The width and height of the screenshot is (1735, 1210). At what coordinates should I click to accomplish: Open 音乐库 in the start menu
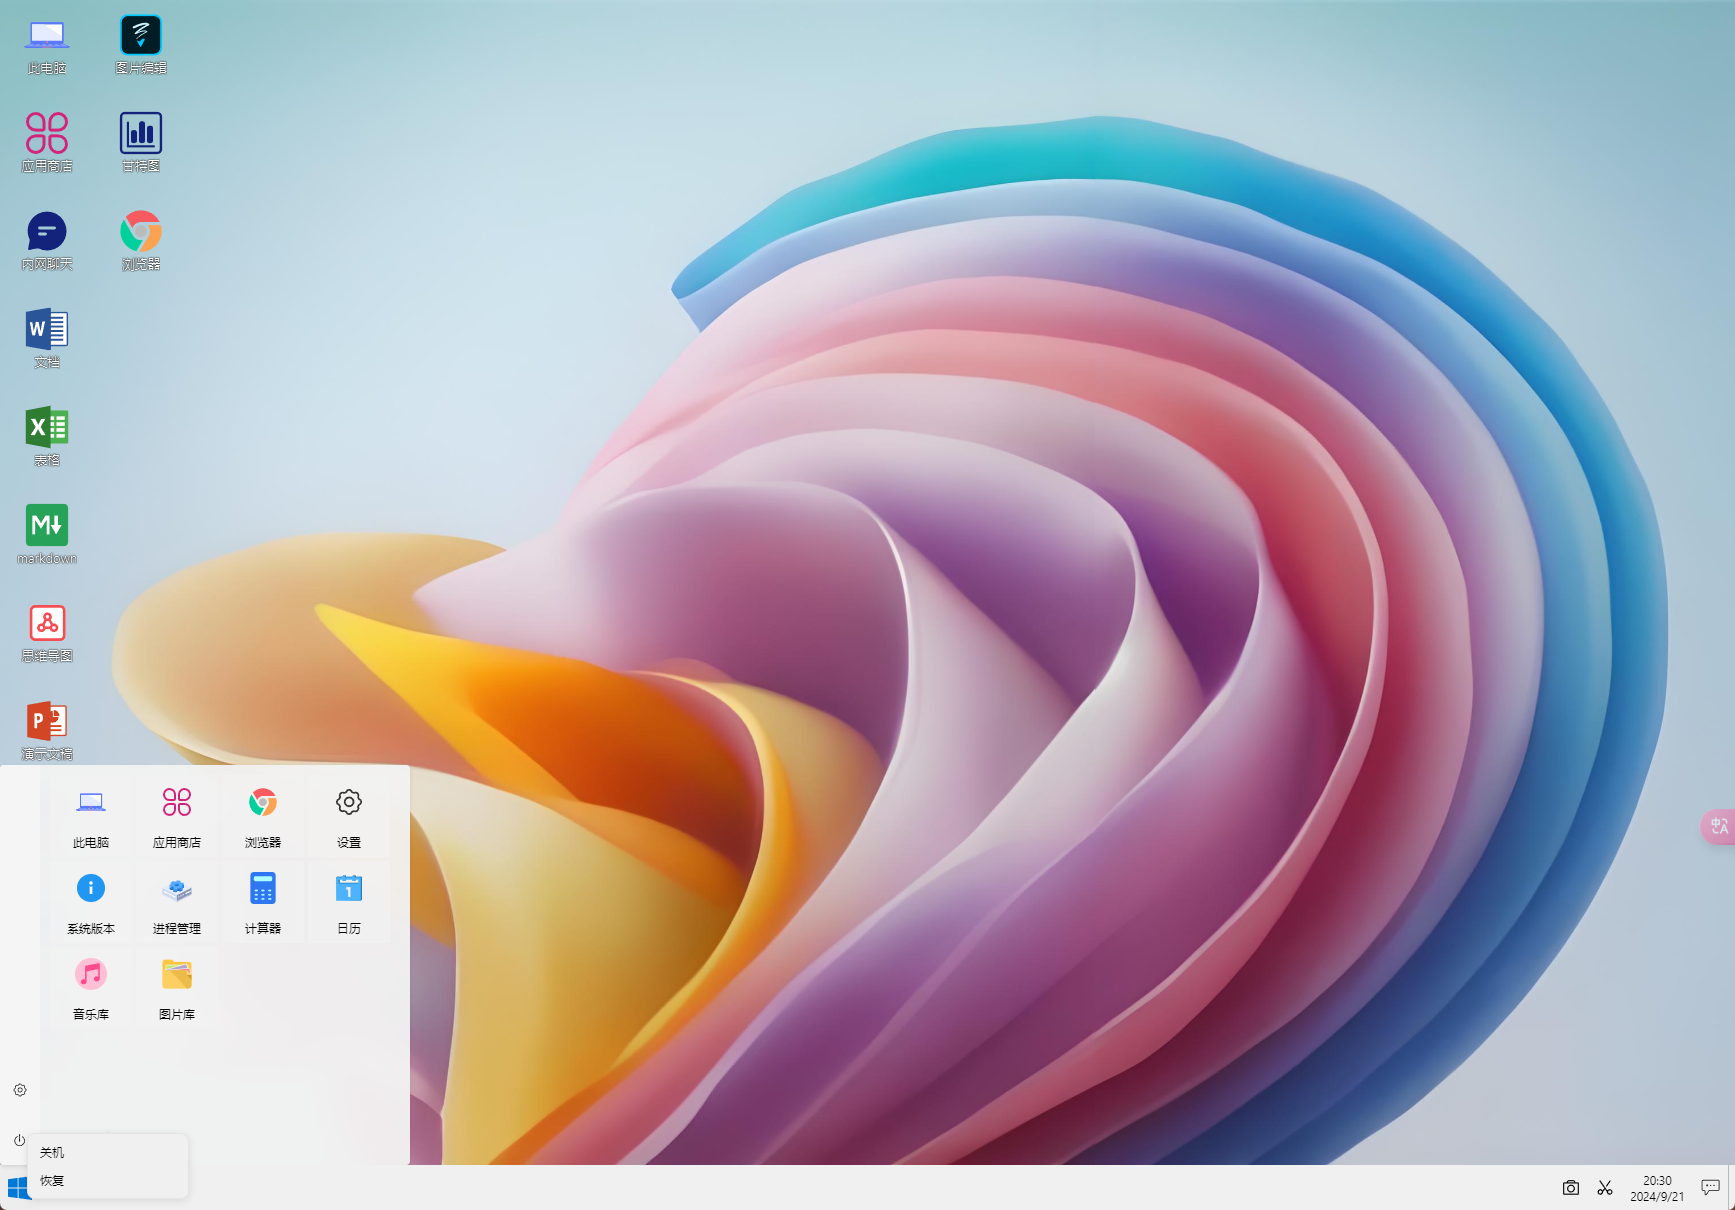[91, 989]
